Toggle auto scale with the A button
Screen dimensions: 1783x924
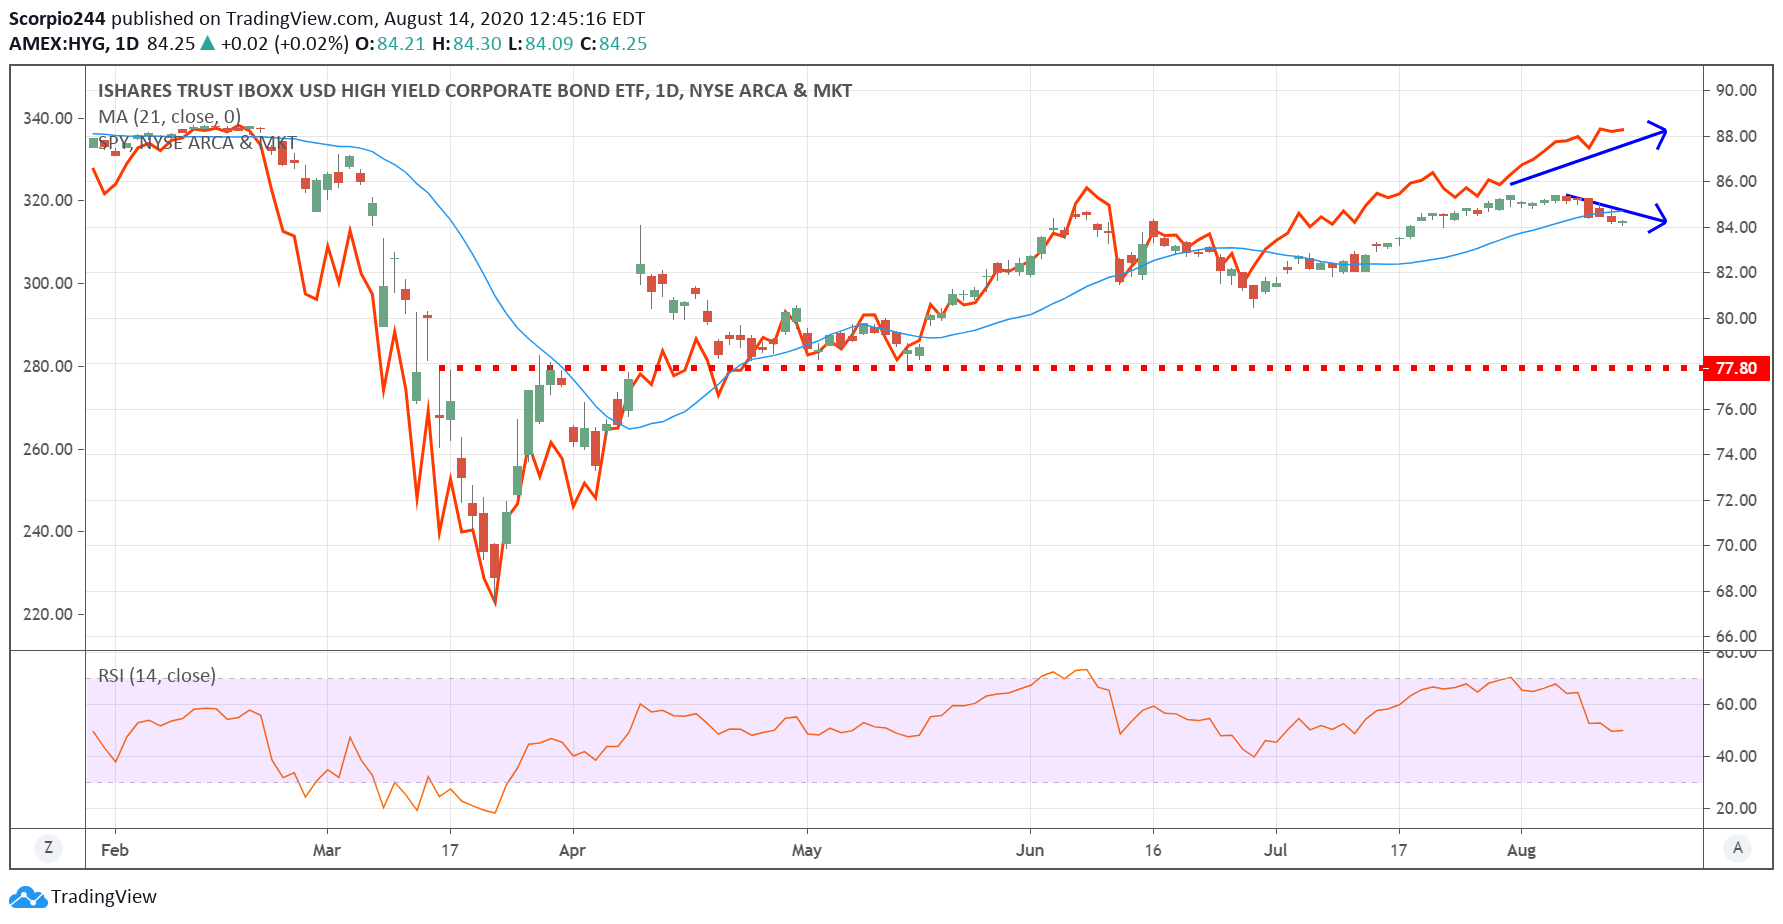(1738, 848)
